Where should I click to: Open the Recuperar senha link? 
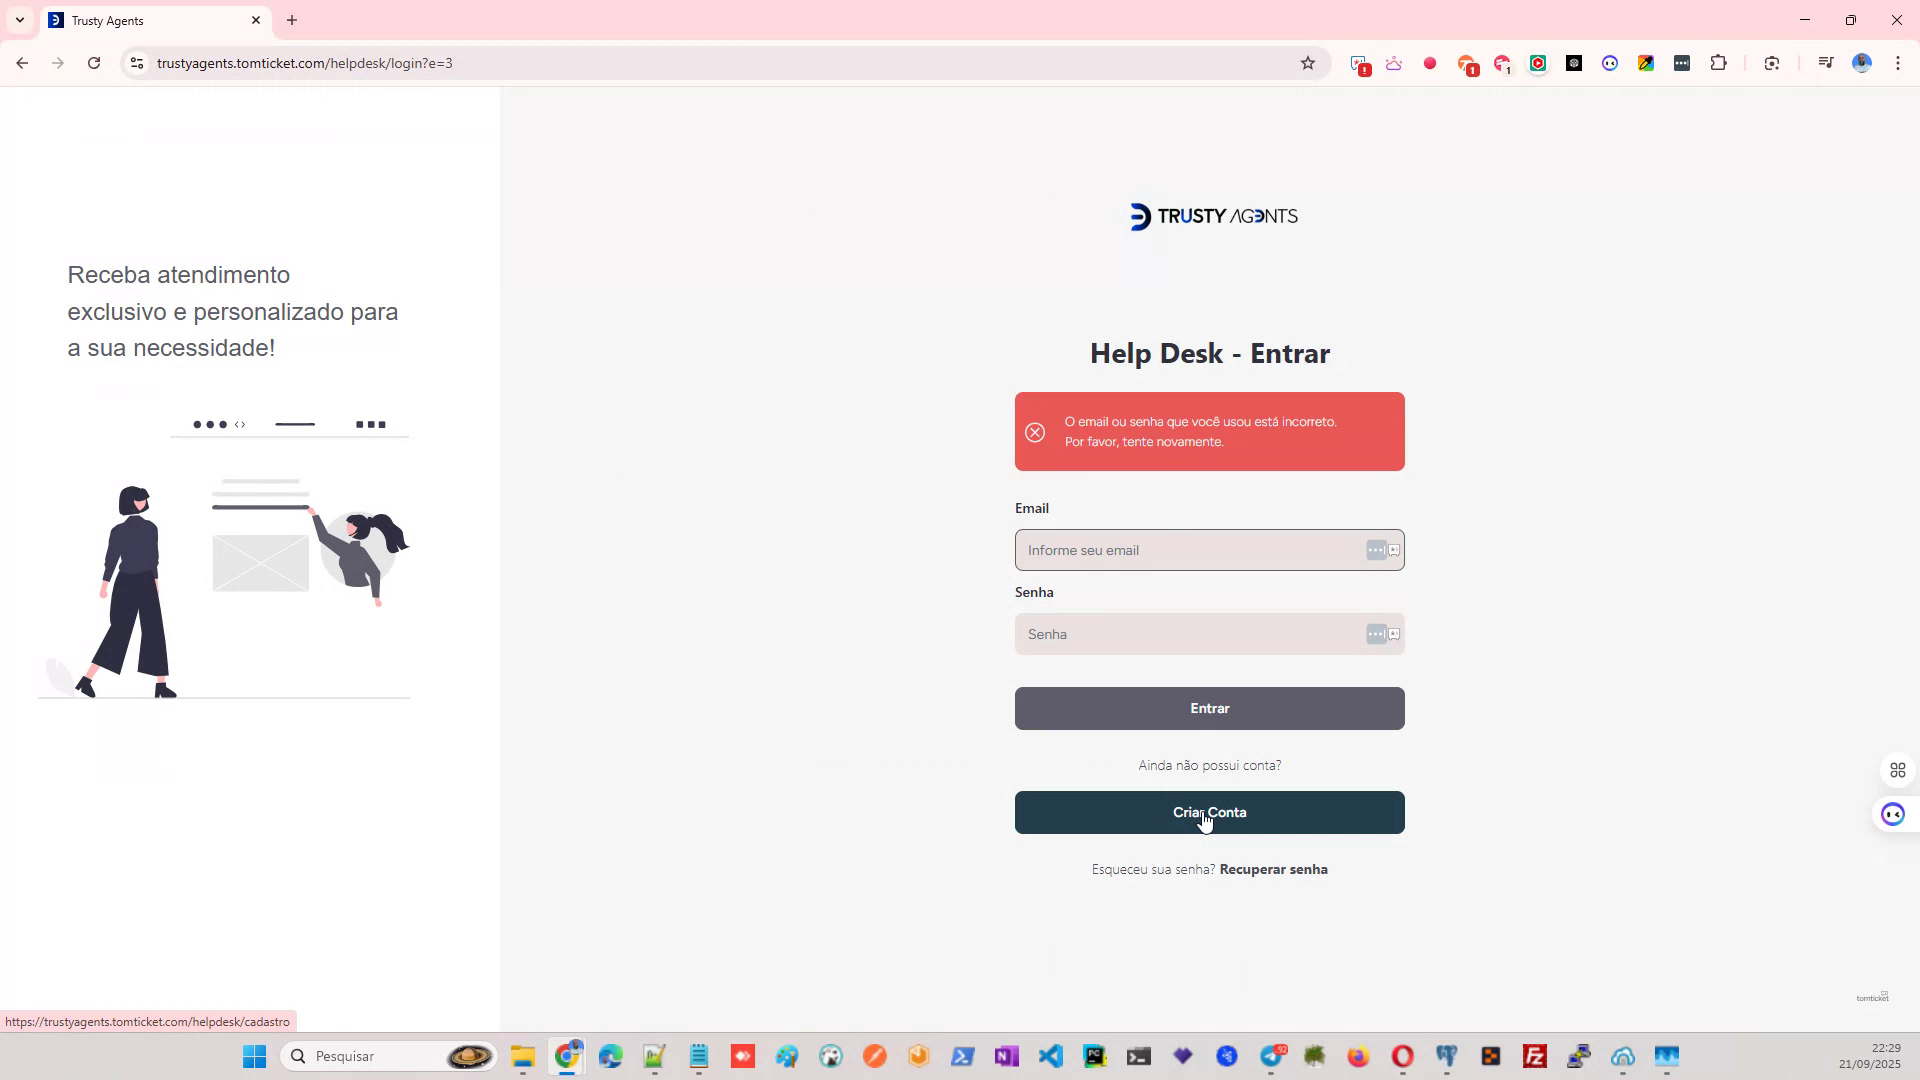(1273, 869)
